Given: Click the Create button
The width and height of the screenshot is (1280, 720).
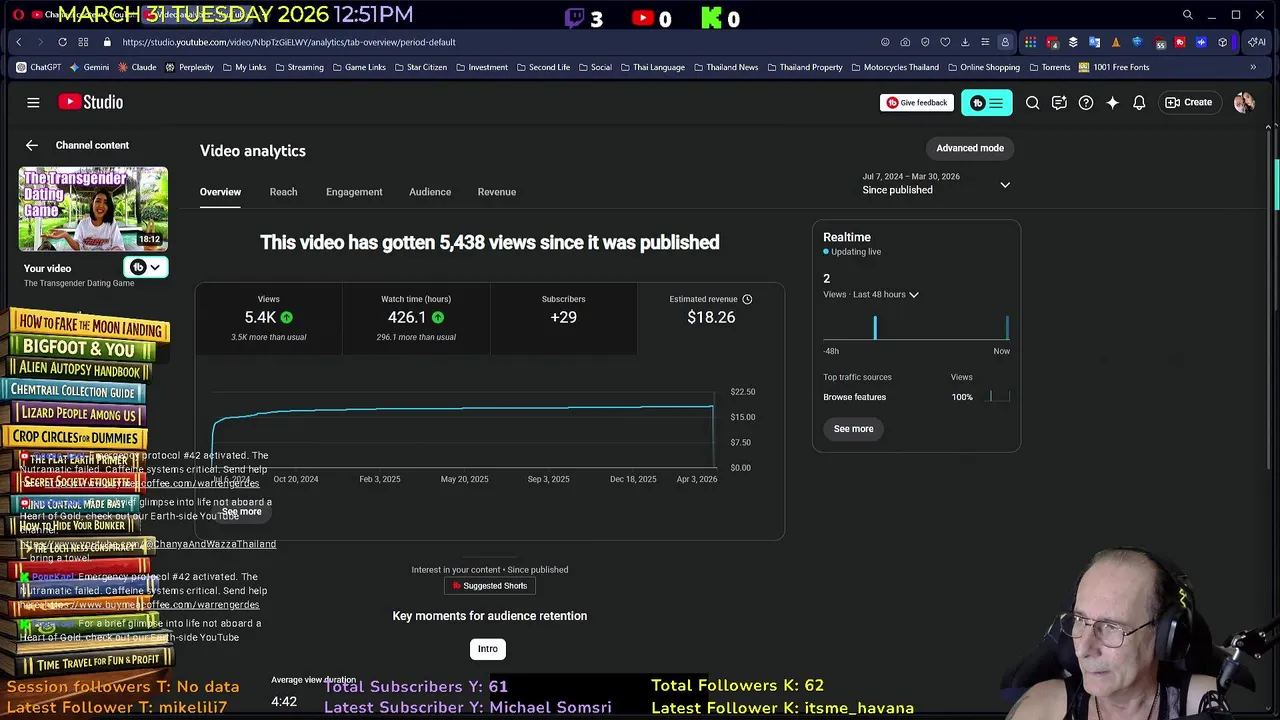Looking at the screenshot, I should click(1189, 102).
